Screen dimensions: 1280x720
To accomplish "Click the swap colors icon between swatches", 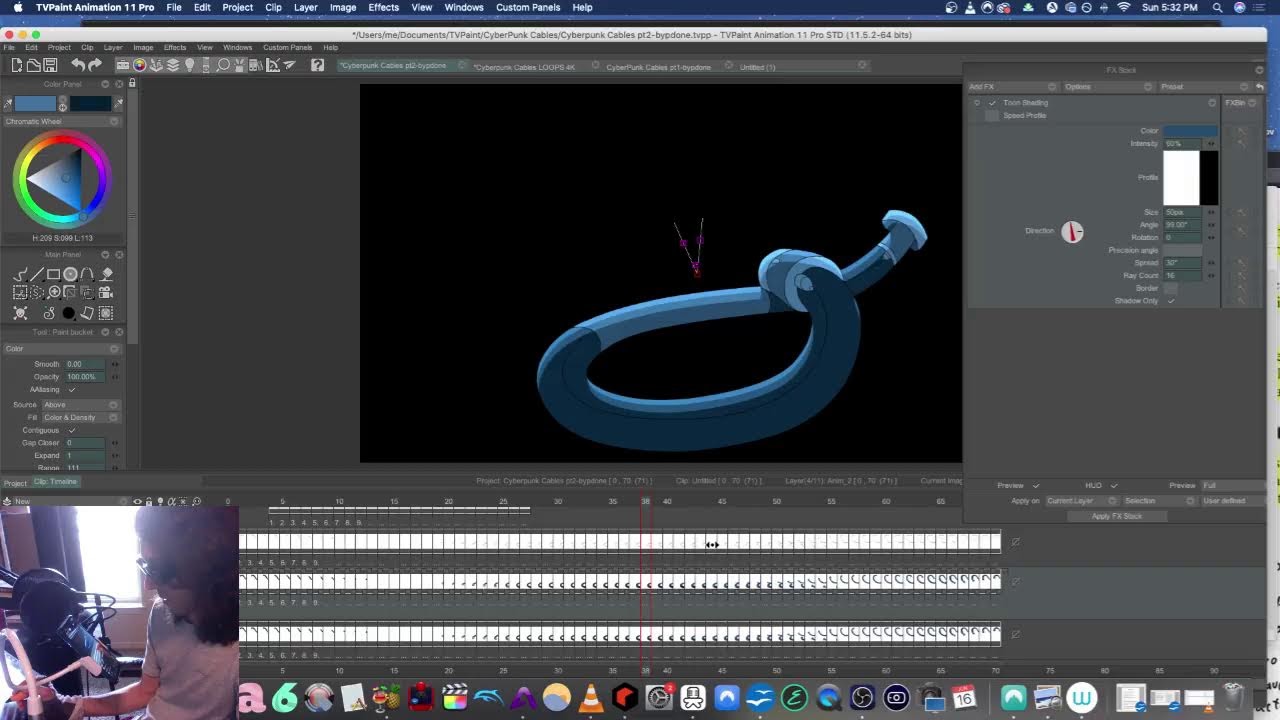I will 62,106.
